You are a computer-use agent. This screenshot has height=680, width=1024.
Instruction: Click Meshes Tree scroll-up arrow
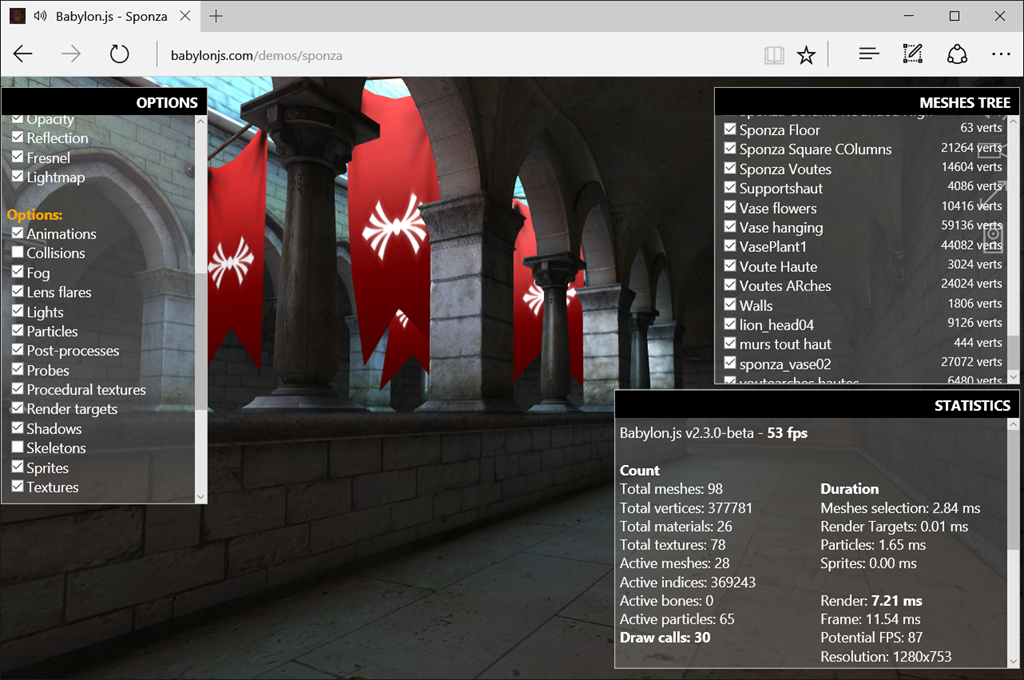pos(1013,121)
